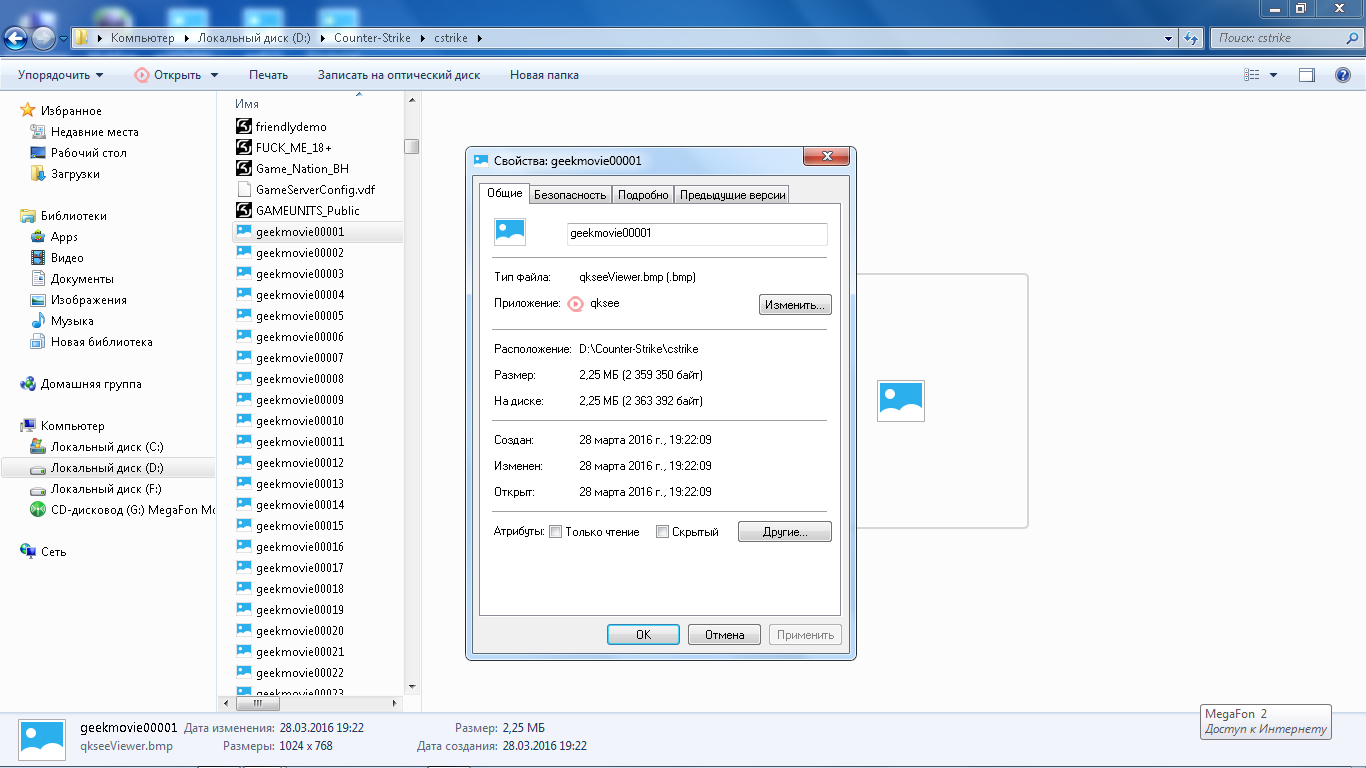Click the Видео library icon

[38, 258]
